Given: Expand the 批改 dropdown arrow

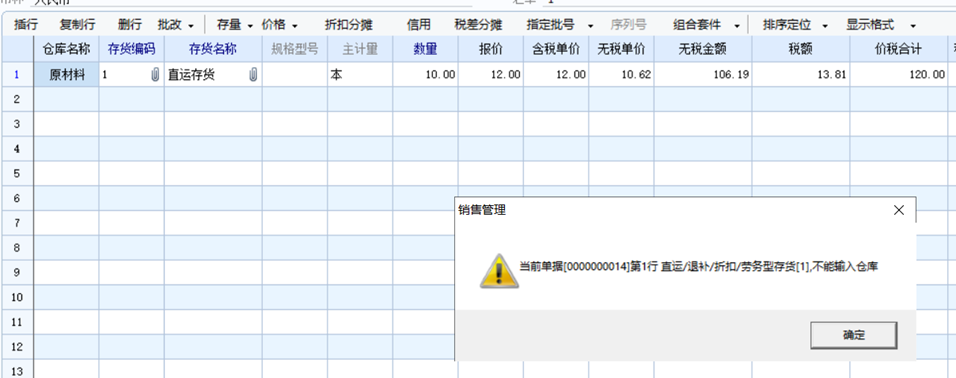Looking at the screenshot, I should [191, 26].
